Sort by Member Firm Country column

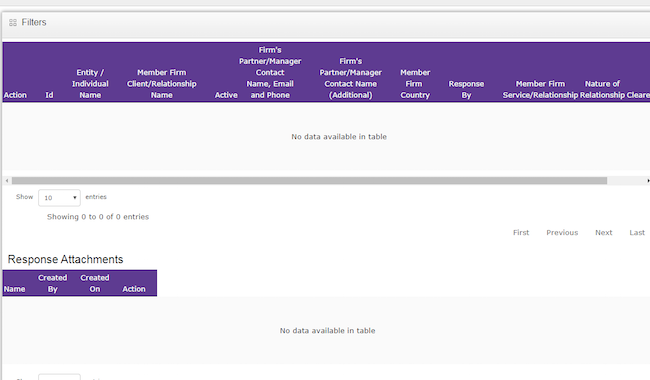pos(415,84)
